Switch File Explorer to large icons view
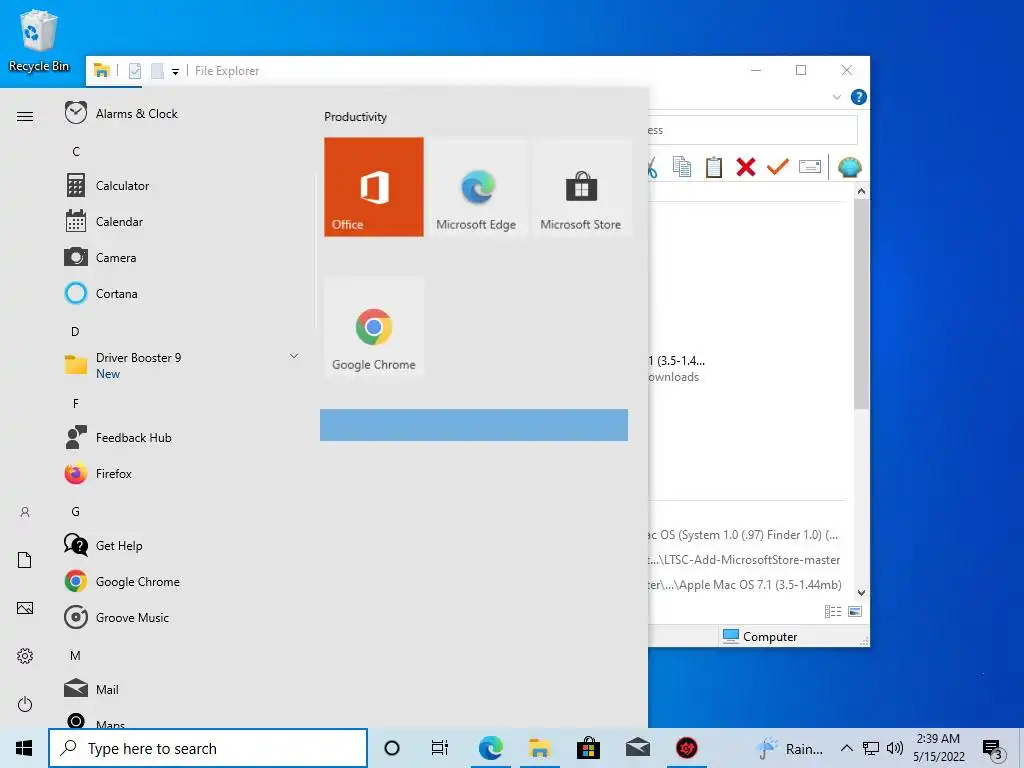The height and width of the screenshot is (768, 1024). 855,611
